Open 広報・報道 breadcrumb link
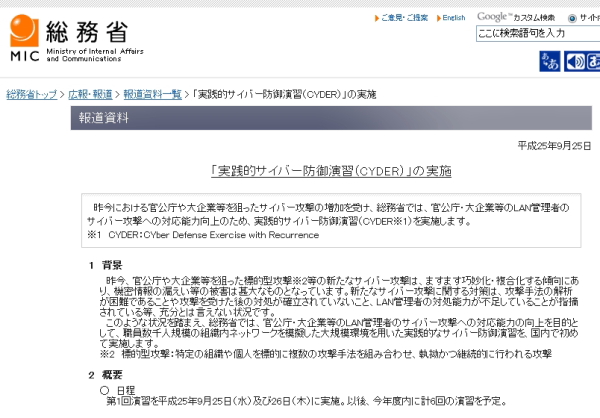600x418 pixels. 91,94
